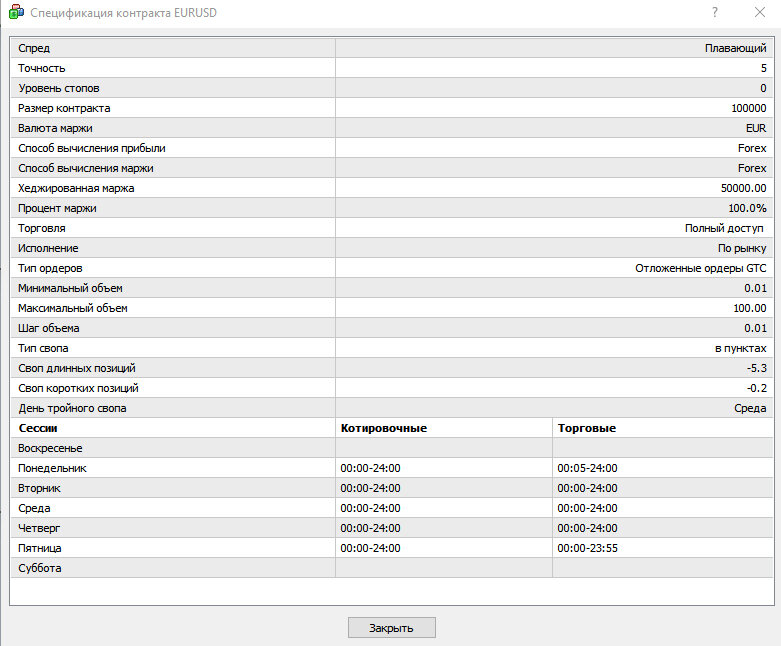Click the Сессии column header
Image resolution: width=781 pixels, height=646 pixels.
pos(38,428)
